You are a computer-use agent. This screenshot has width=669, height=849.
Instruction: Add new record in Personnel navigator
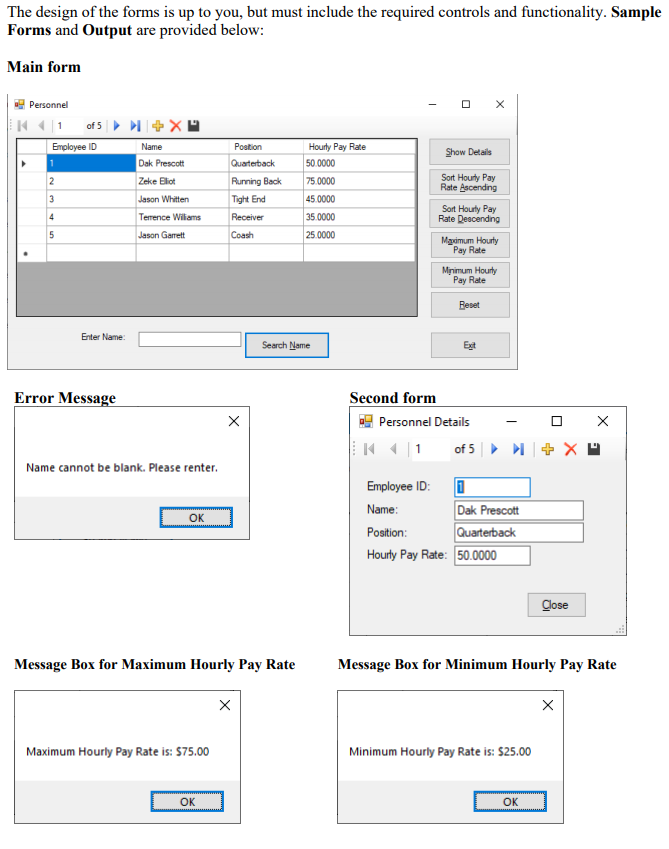tap(158, 126)
